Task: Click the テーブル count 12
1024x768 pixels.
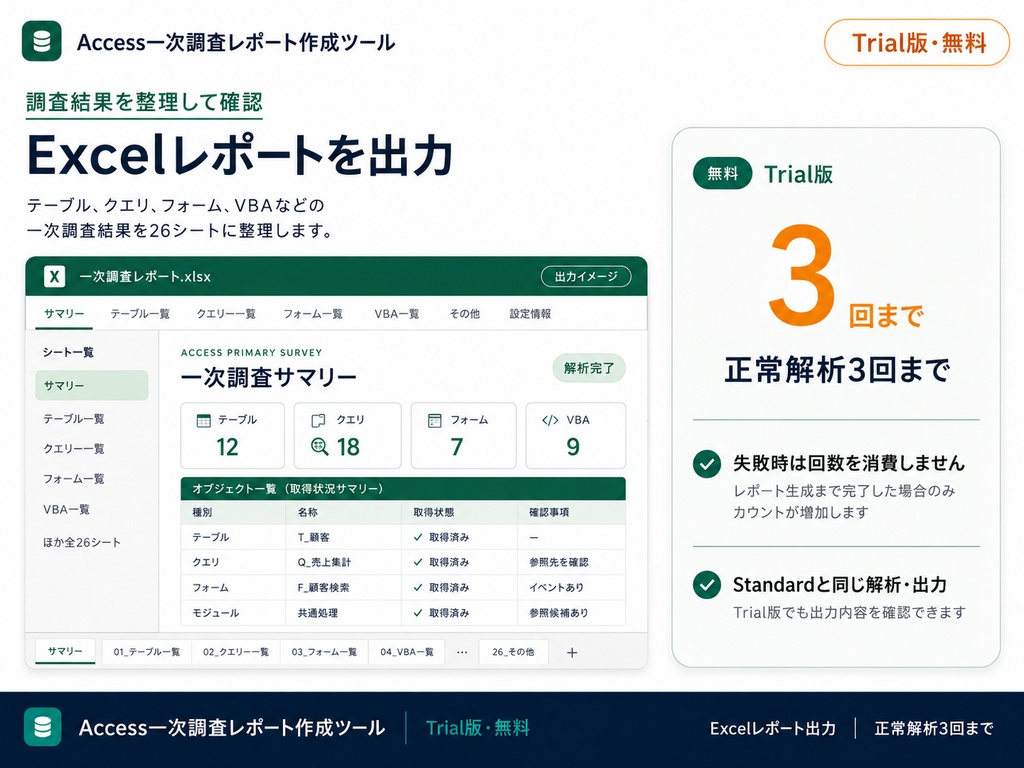Action: tap(227, 447)
